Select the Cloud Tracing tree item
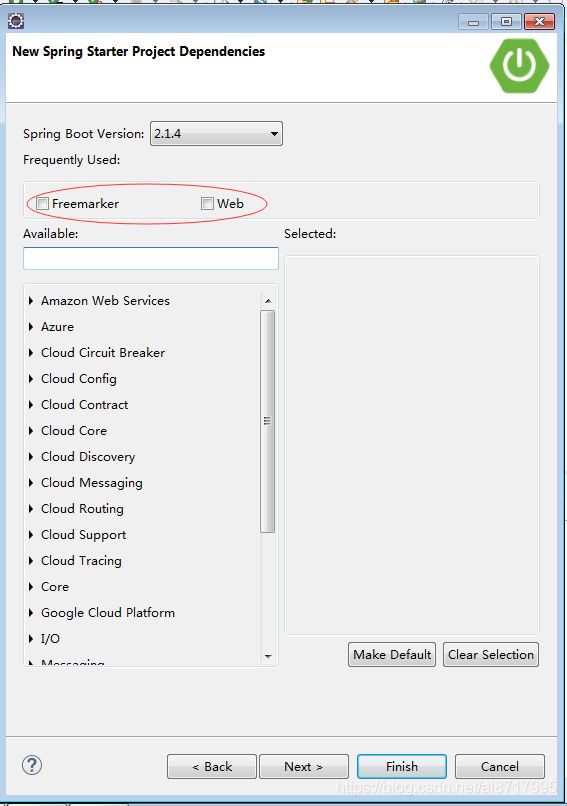Image resolution: width=567 pixels, height=806 pixels. (x=81, y=561)
